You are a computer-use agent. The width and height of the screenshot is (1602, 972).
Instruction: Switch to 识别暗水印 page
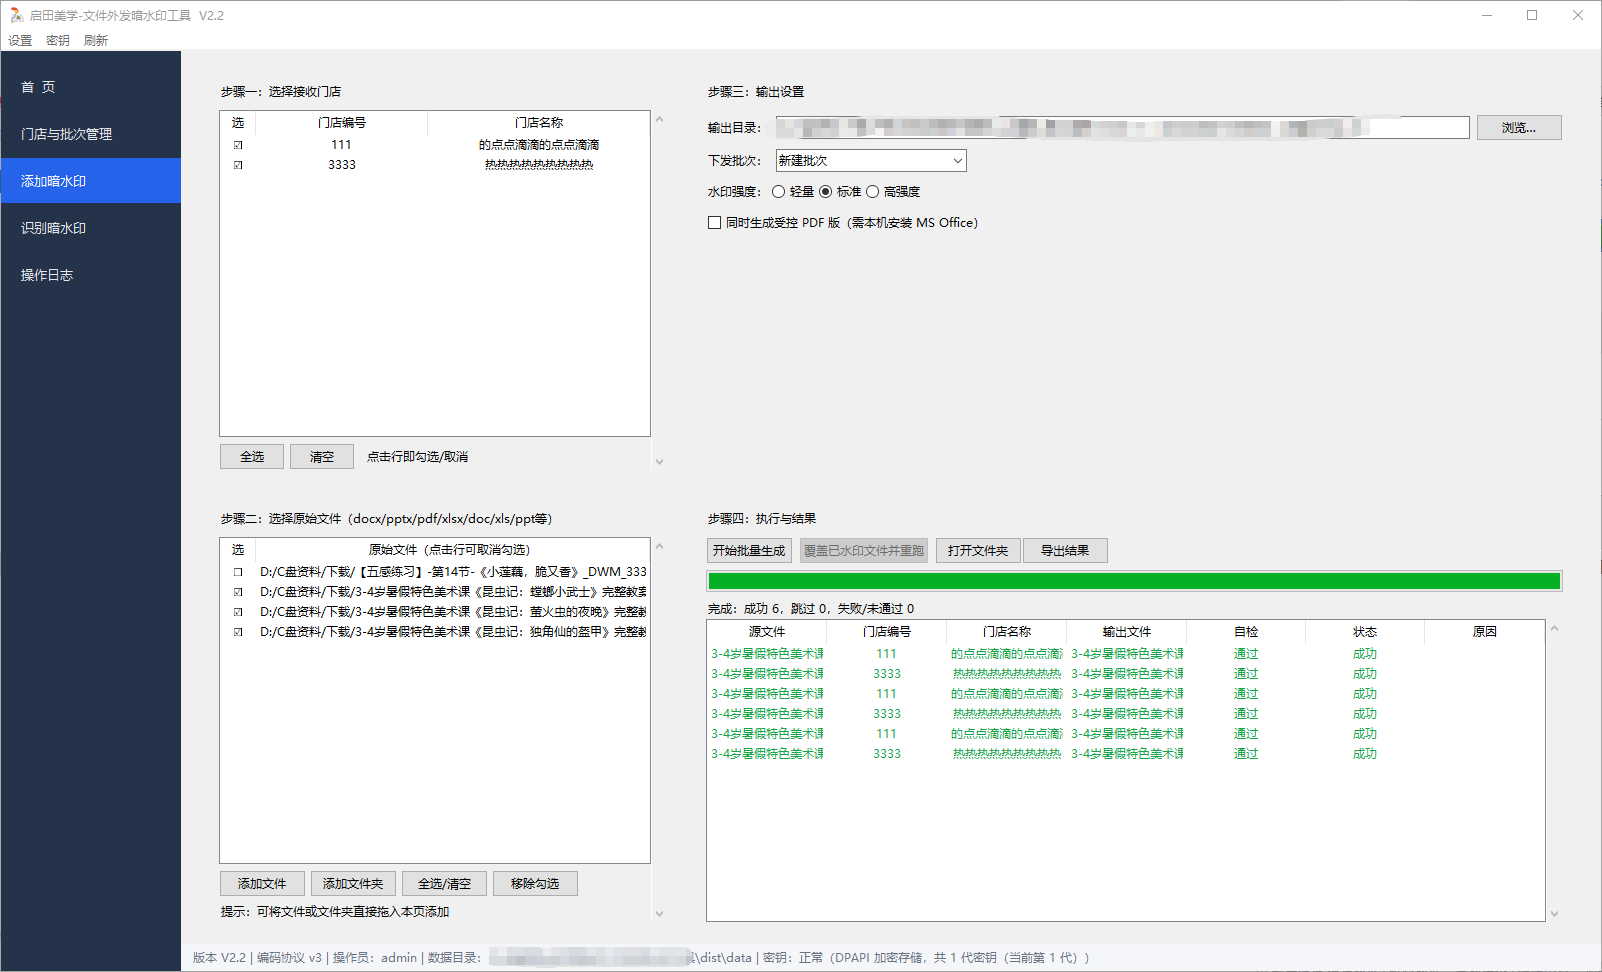90,228
